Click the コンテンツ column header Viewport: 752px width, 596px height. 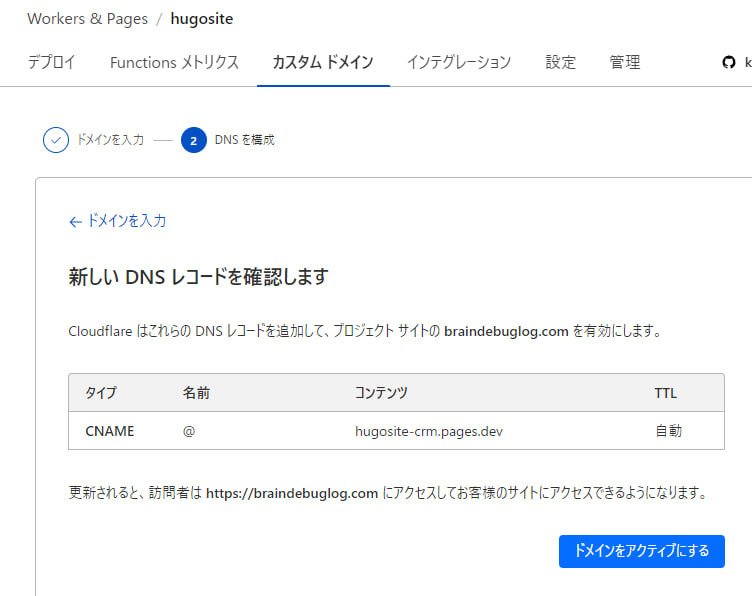381,393
